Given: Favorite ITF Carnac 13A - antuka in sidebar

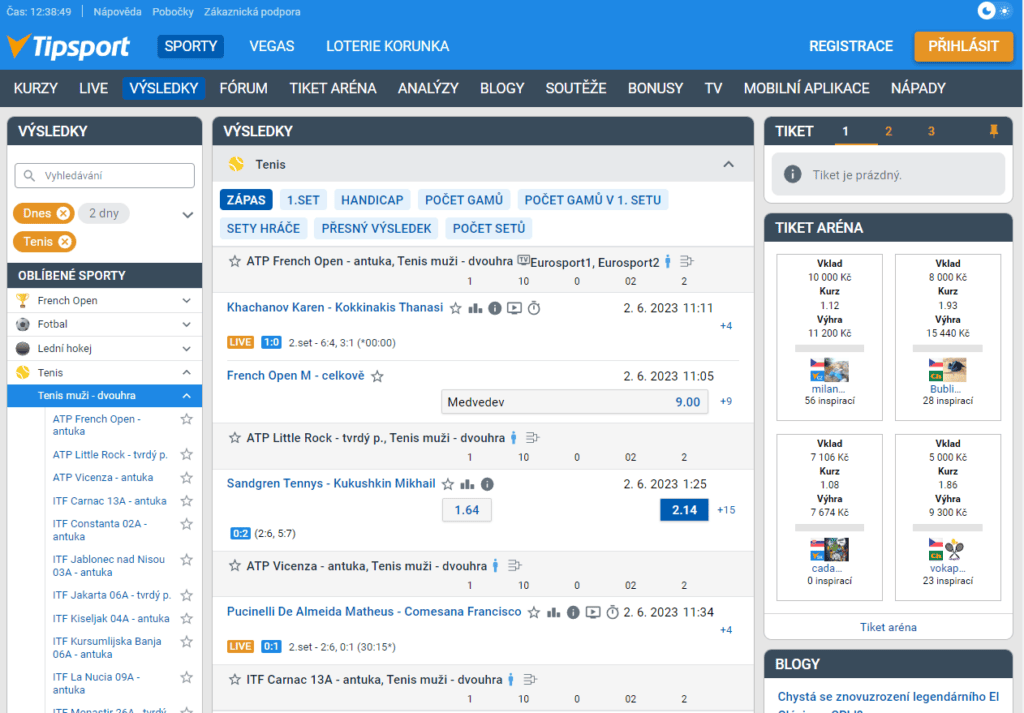Looking at the screenshot, I should (x=186, y=501).
